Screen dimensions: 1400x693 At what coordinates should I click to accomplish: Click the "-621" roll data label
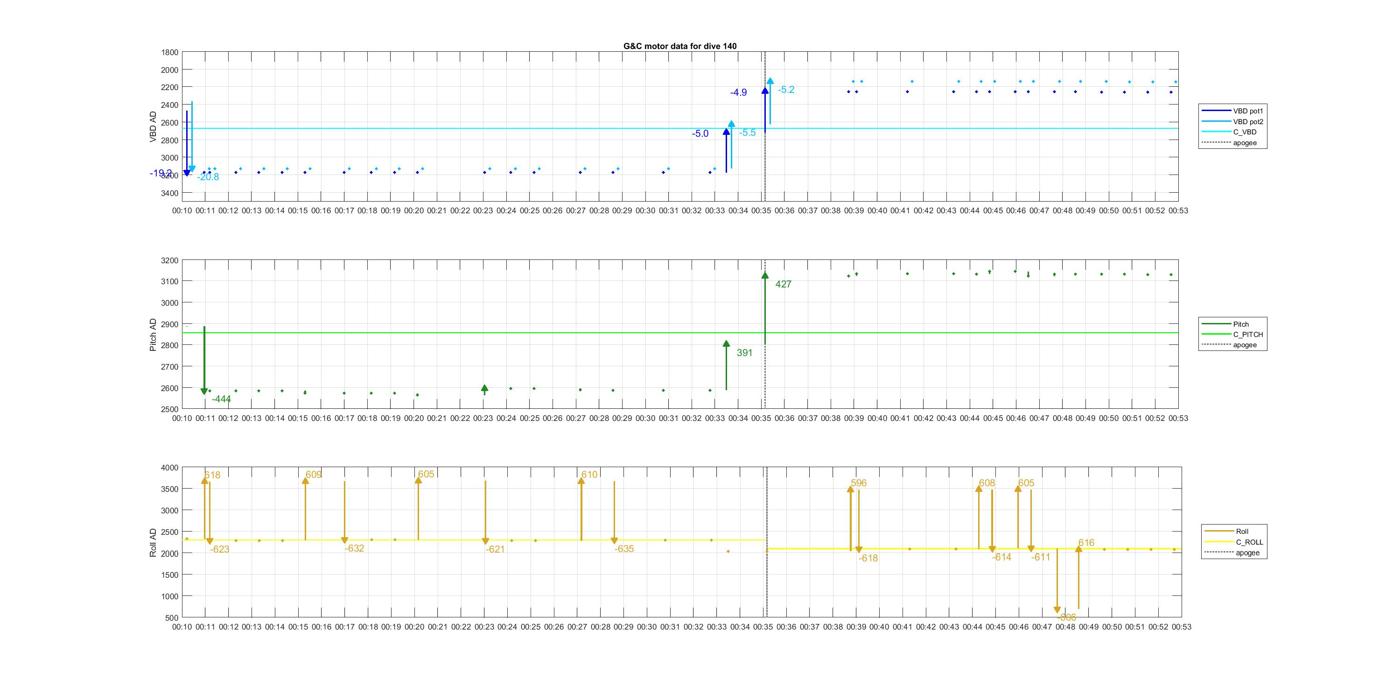(x=495, y=549)
